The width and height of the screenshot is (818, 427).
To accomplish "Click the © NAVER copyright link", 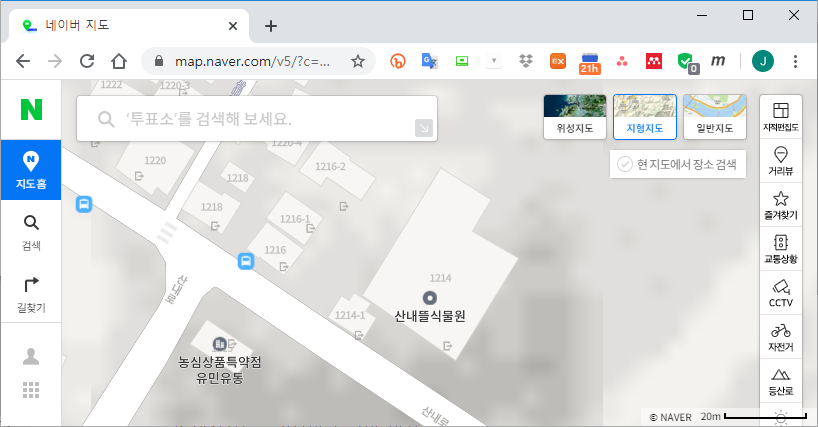I will pyautogui.click(x=670, y=417).
